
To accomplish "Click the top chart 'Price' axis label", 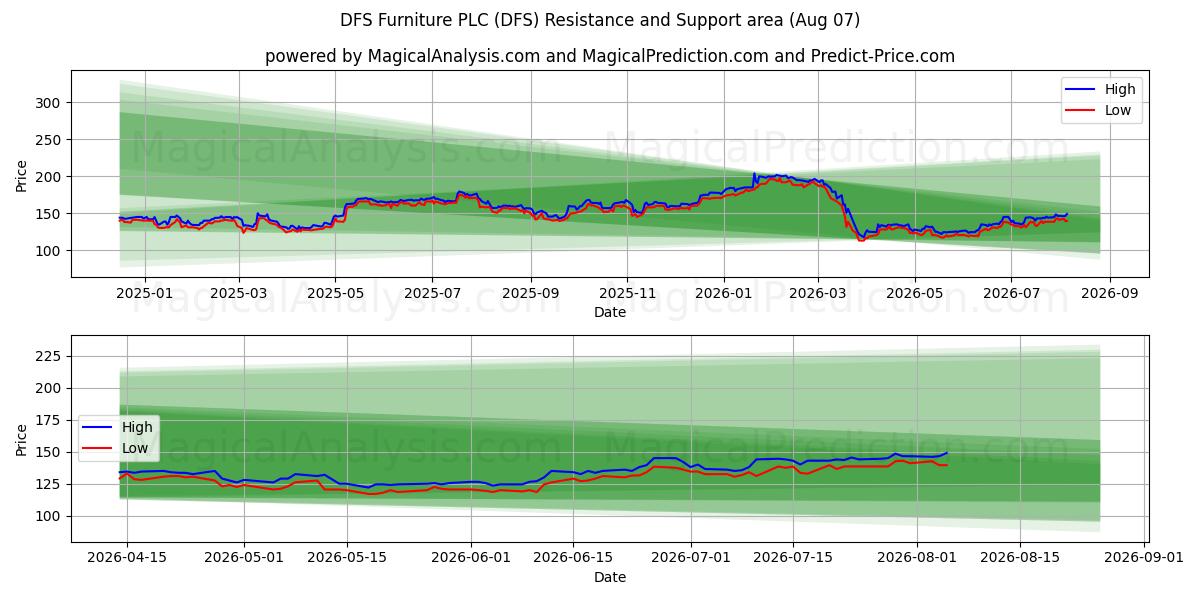I will pyautogui.click(x=22, y=176).
